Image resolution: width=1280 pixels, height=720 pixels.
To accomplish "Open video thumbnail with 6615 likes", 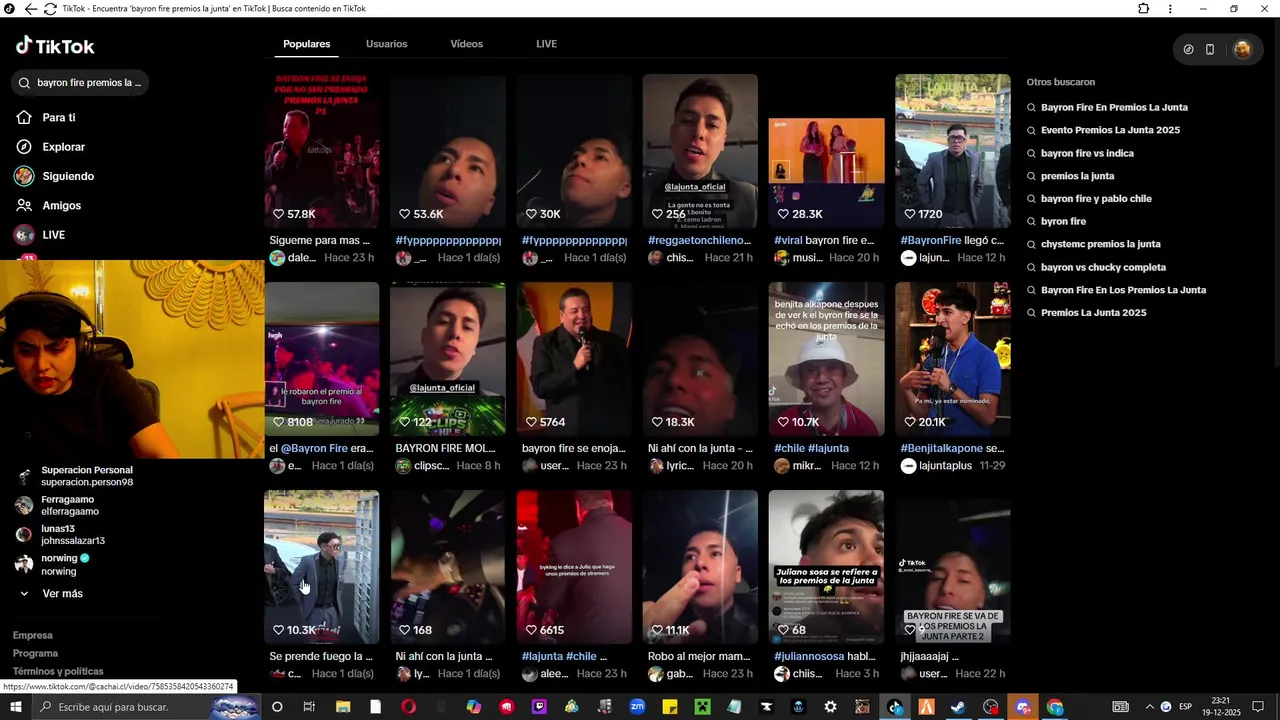I will (574, 567).
